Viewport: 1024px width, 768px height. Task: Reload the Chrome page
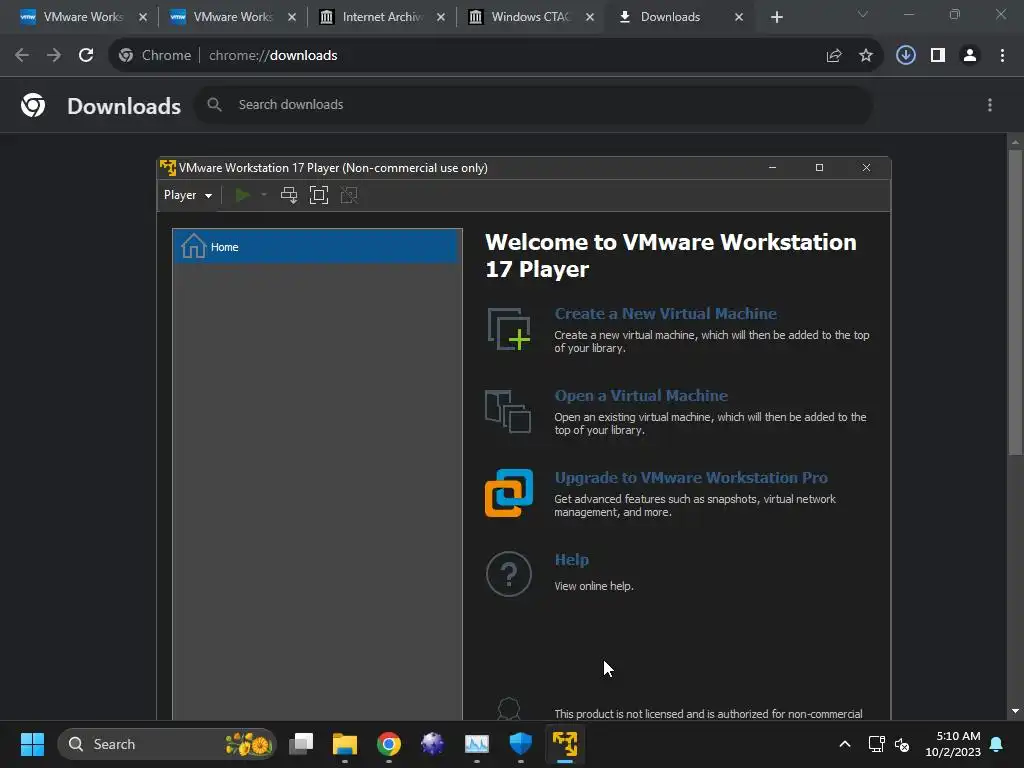click(x=86, y=56)
